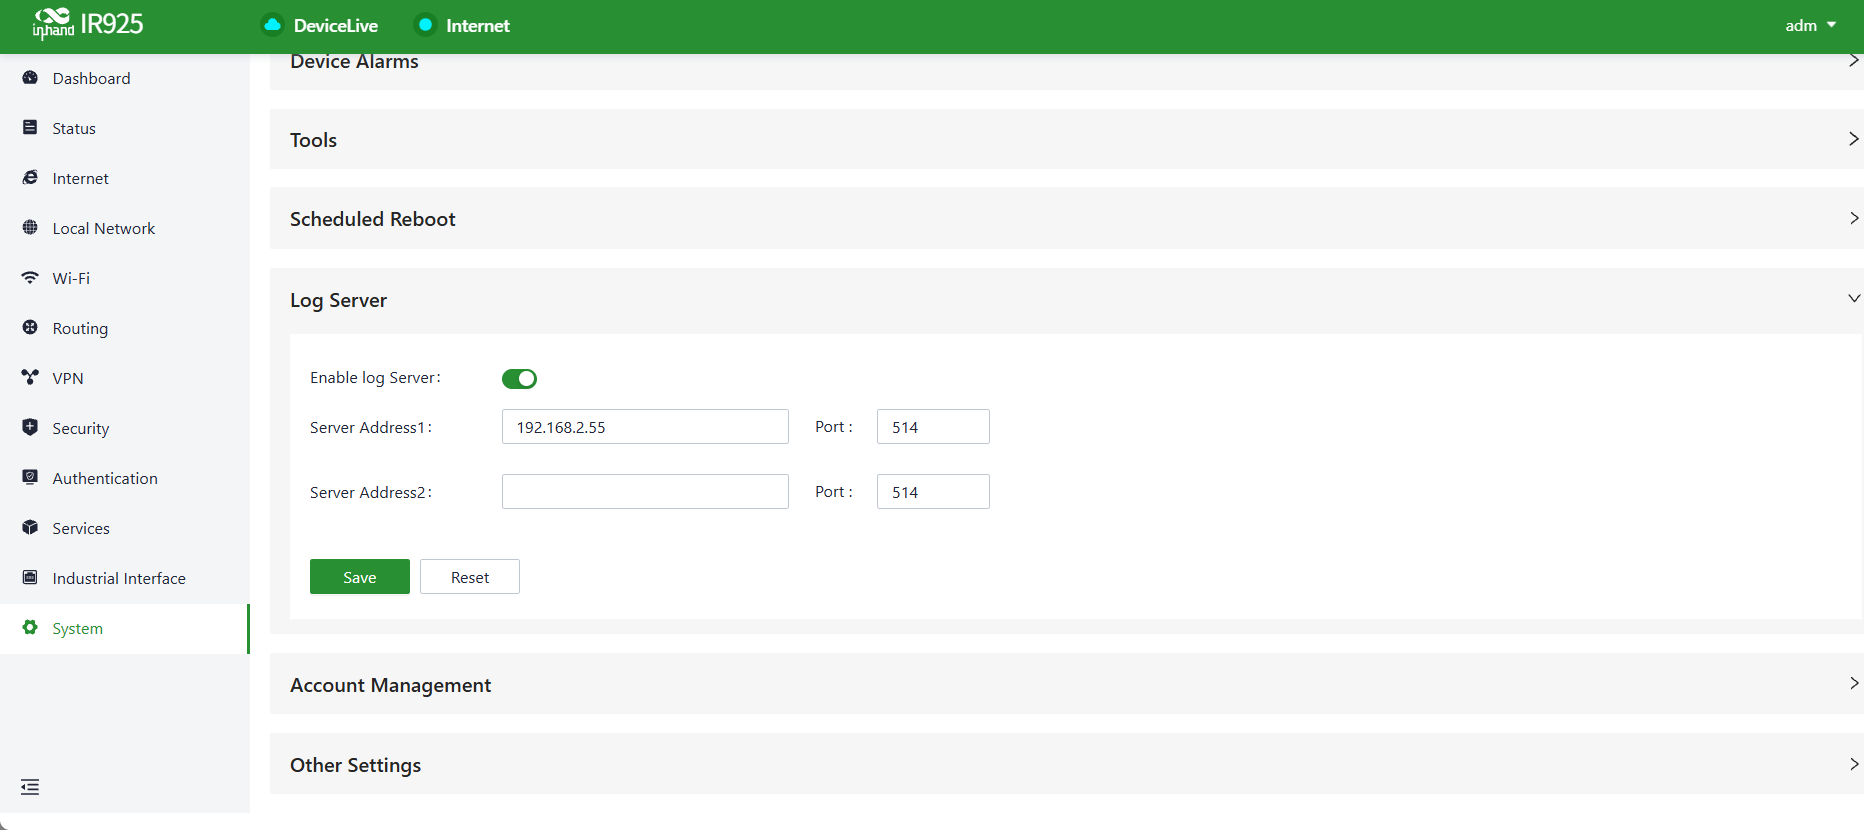Click the empty Server Address2 field
The width and height of the screenshot is (1864, 830).
pos(645,492)
